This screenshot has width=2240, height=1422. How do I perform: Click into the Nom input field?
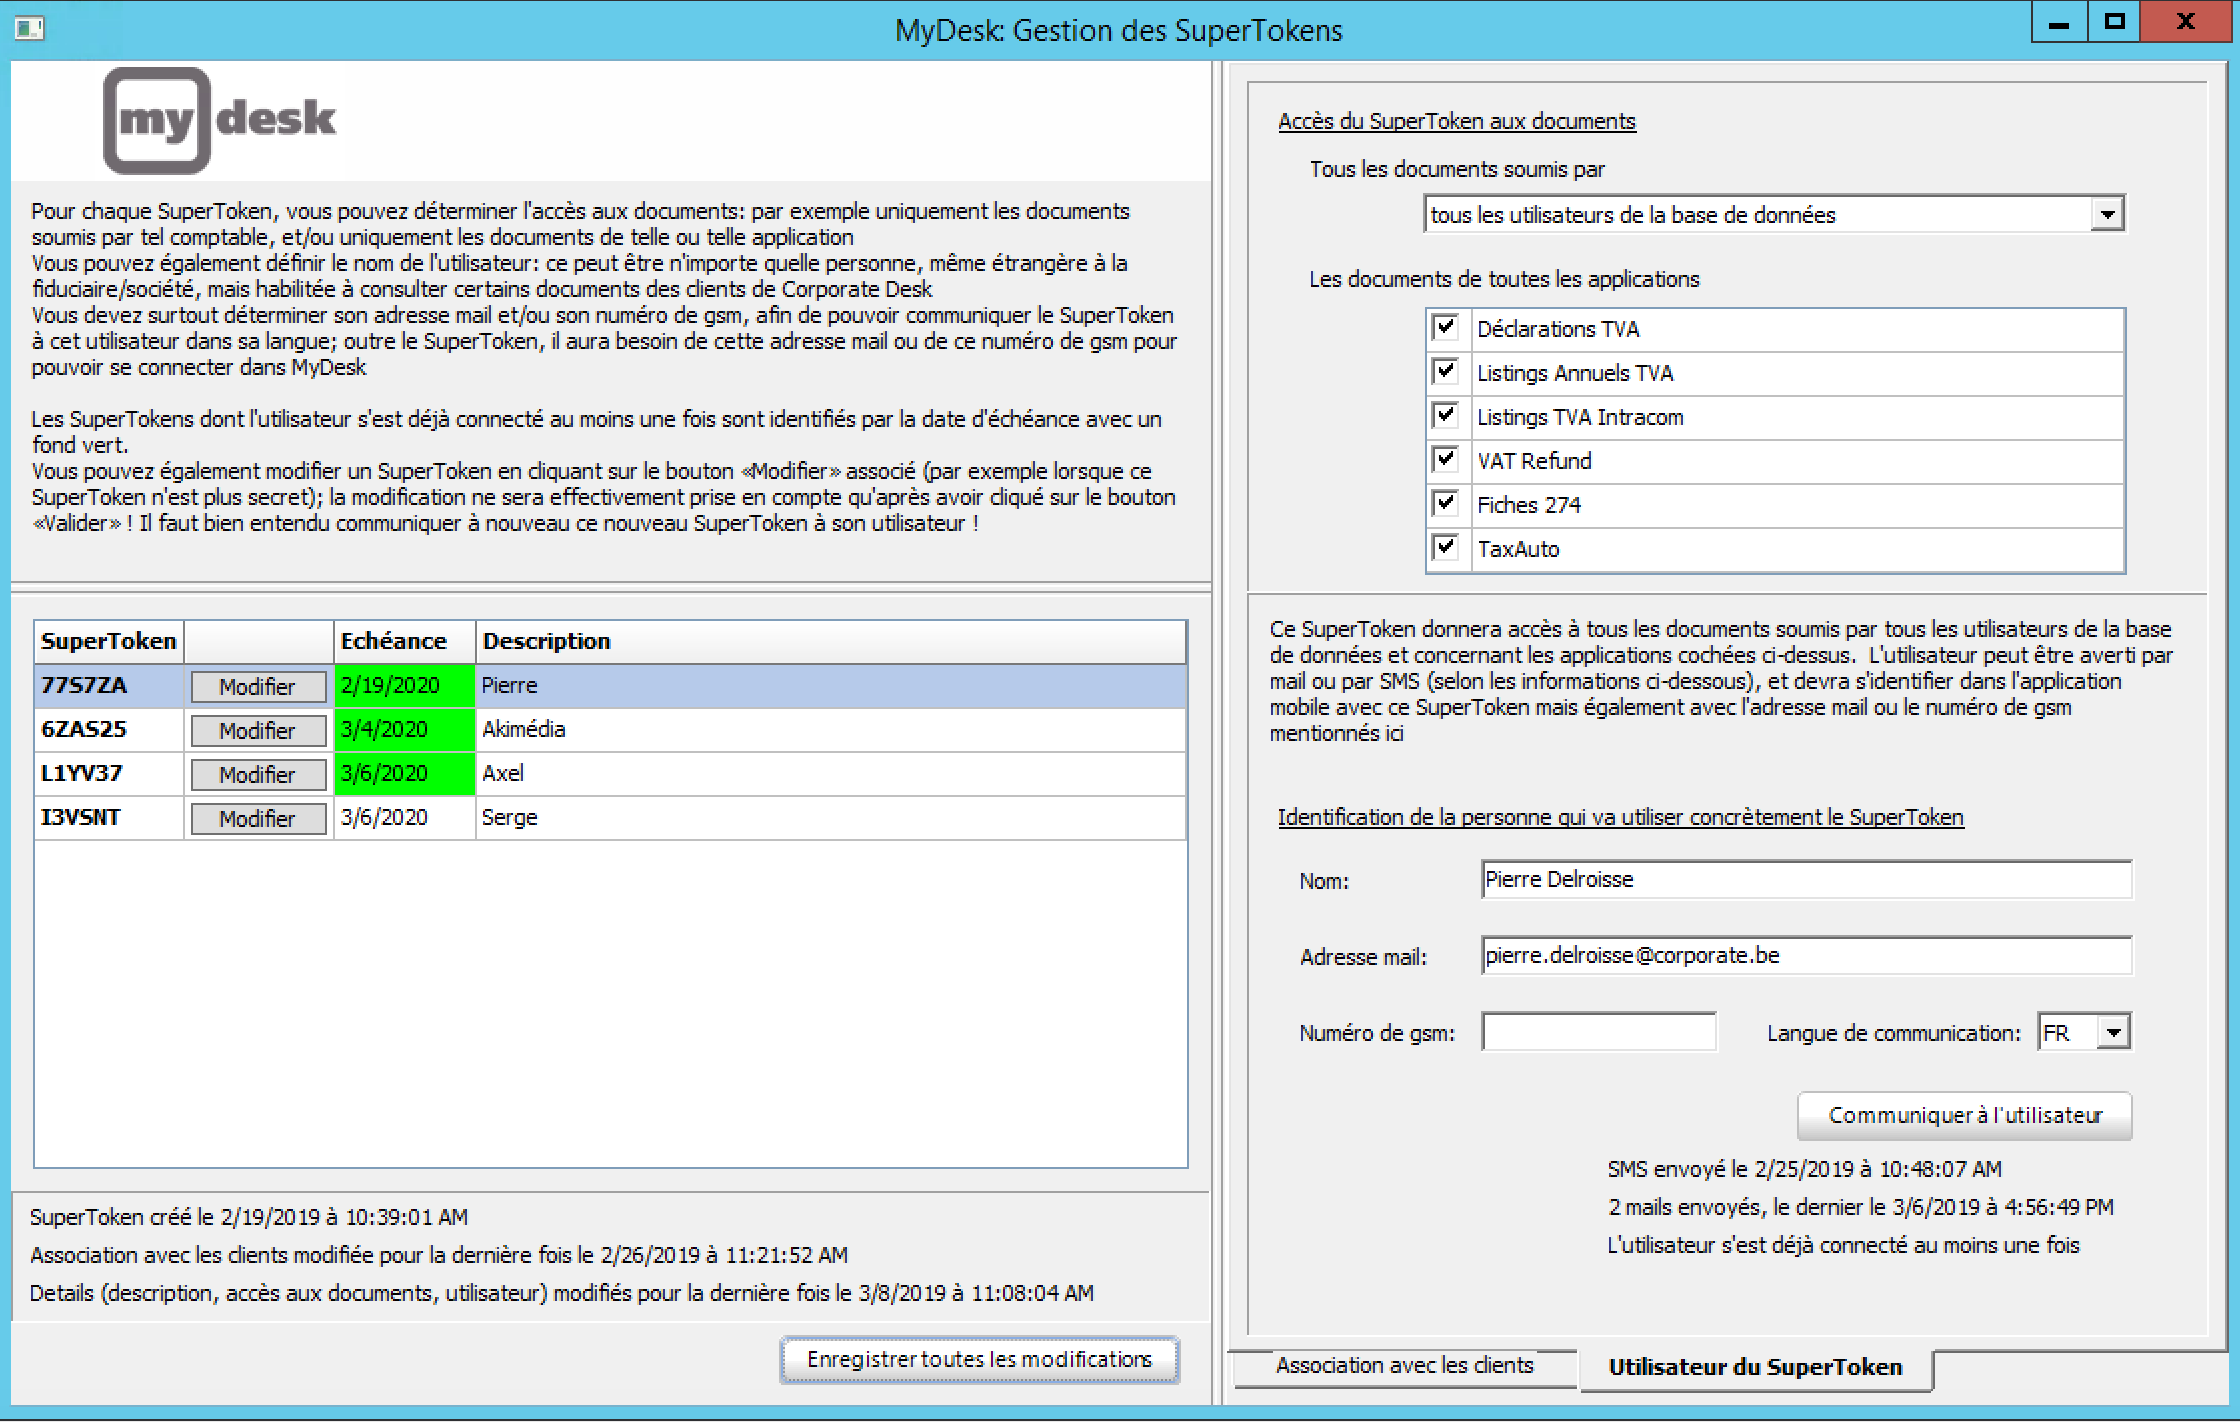(1806, 880)
